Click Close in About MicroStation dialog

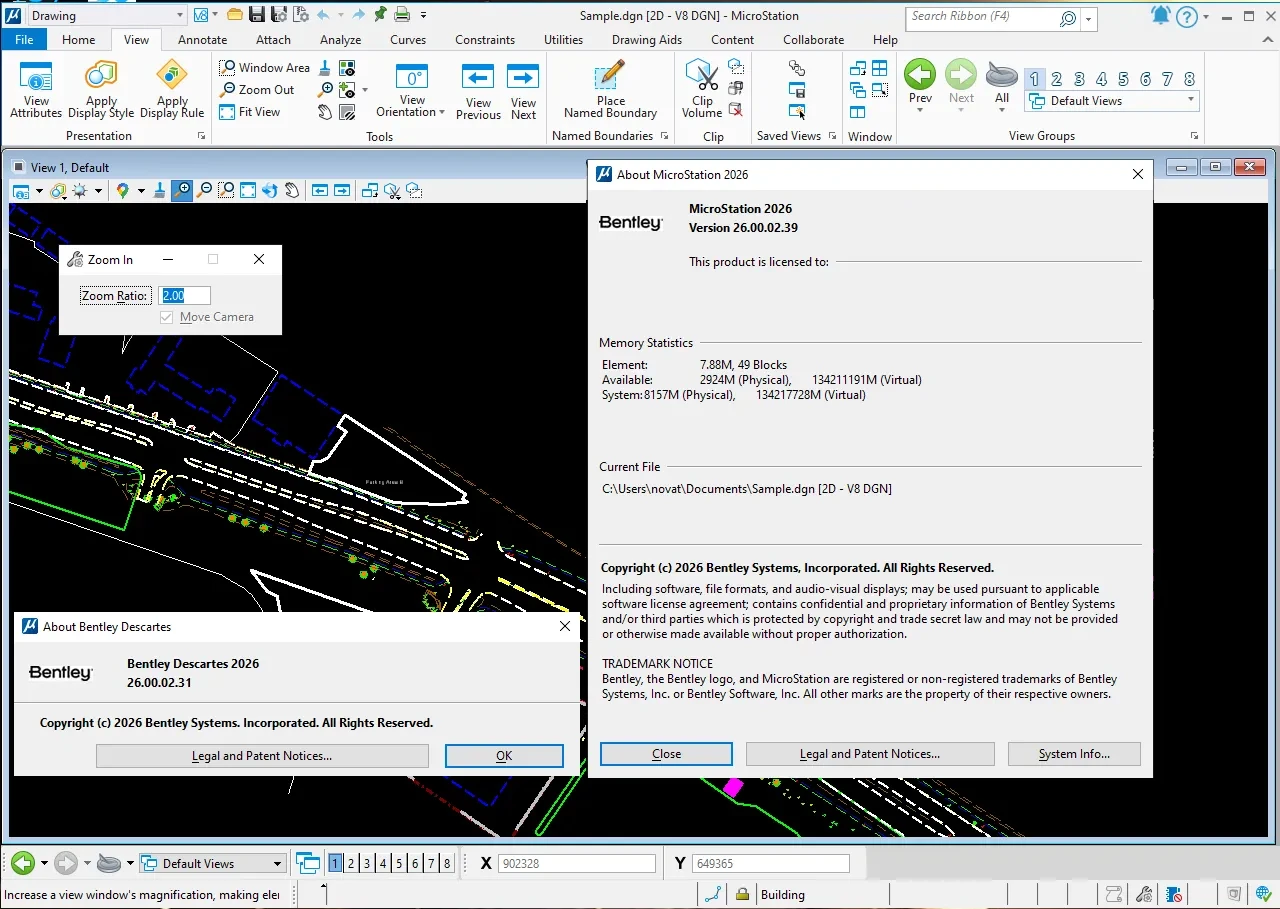point(666,754)
